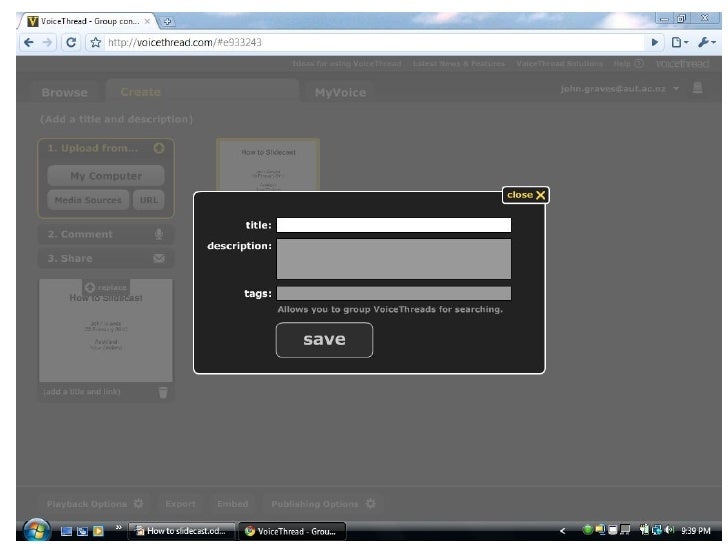This screenshot has width=728, height=546.
Task: Click the title input field
Action: point(394,225)
